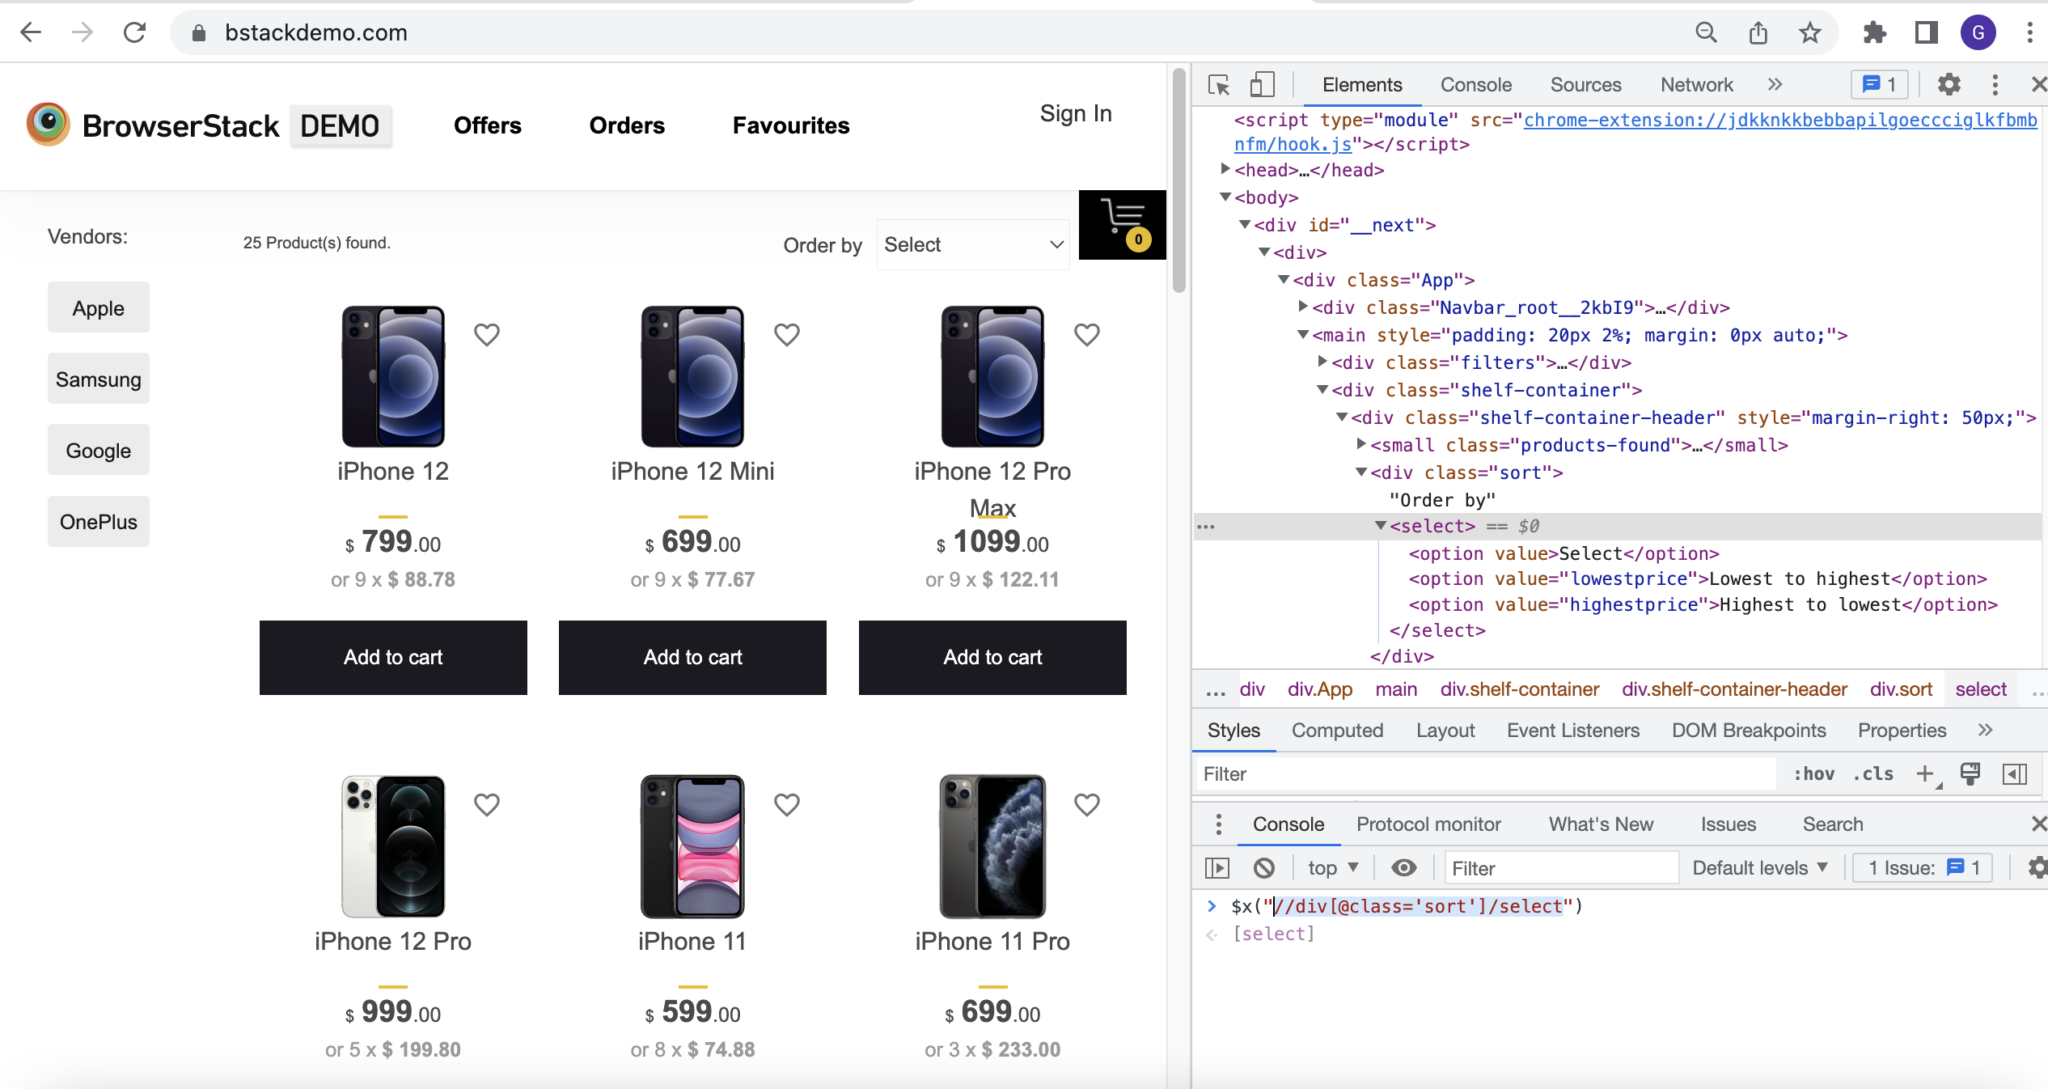Click the new style rule plus icon
Image resolution: width=2048 pixels, height=1089 pixels.
tap(1924, 773)
